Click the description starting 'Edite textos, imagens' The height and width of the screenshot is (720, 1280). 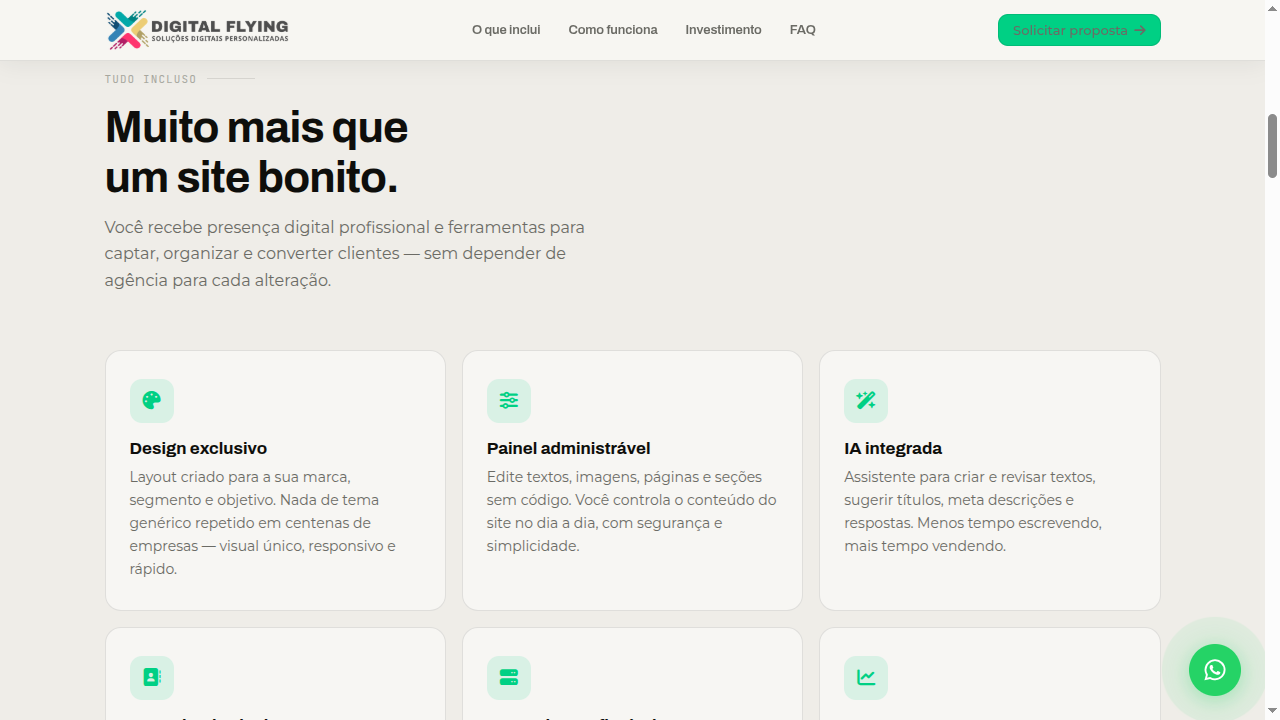point(632,511)
